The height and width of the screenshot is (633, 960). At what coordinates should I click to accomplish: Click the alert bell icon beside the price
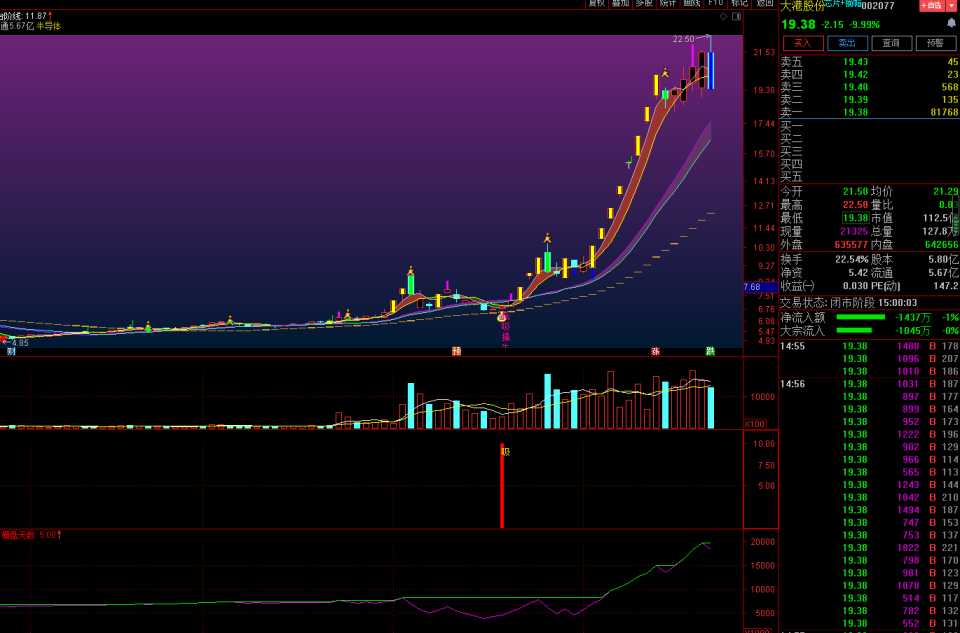pos(951,23)
